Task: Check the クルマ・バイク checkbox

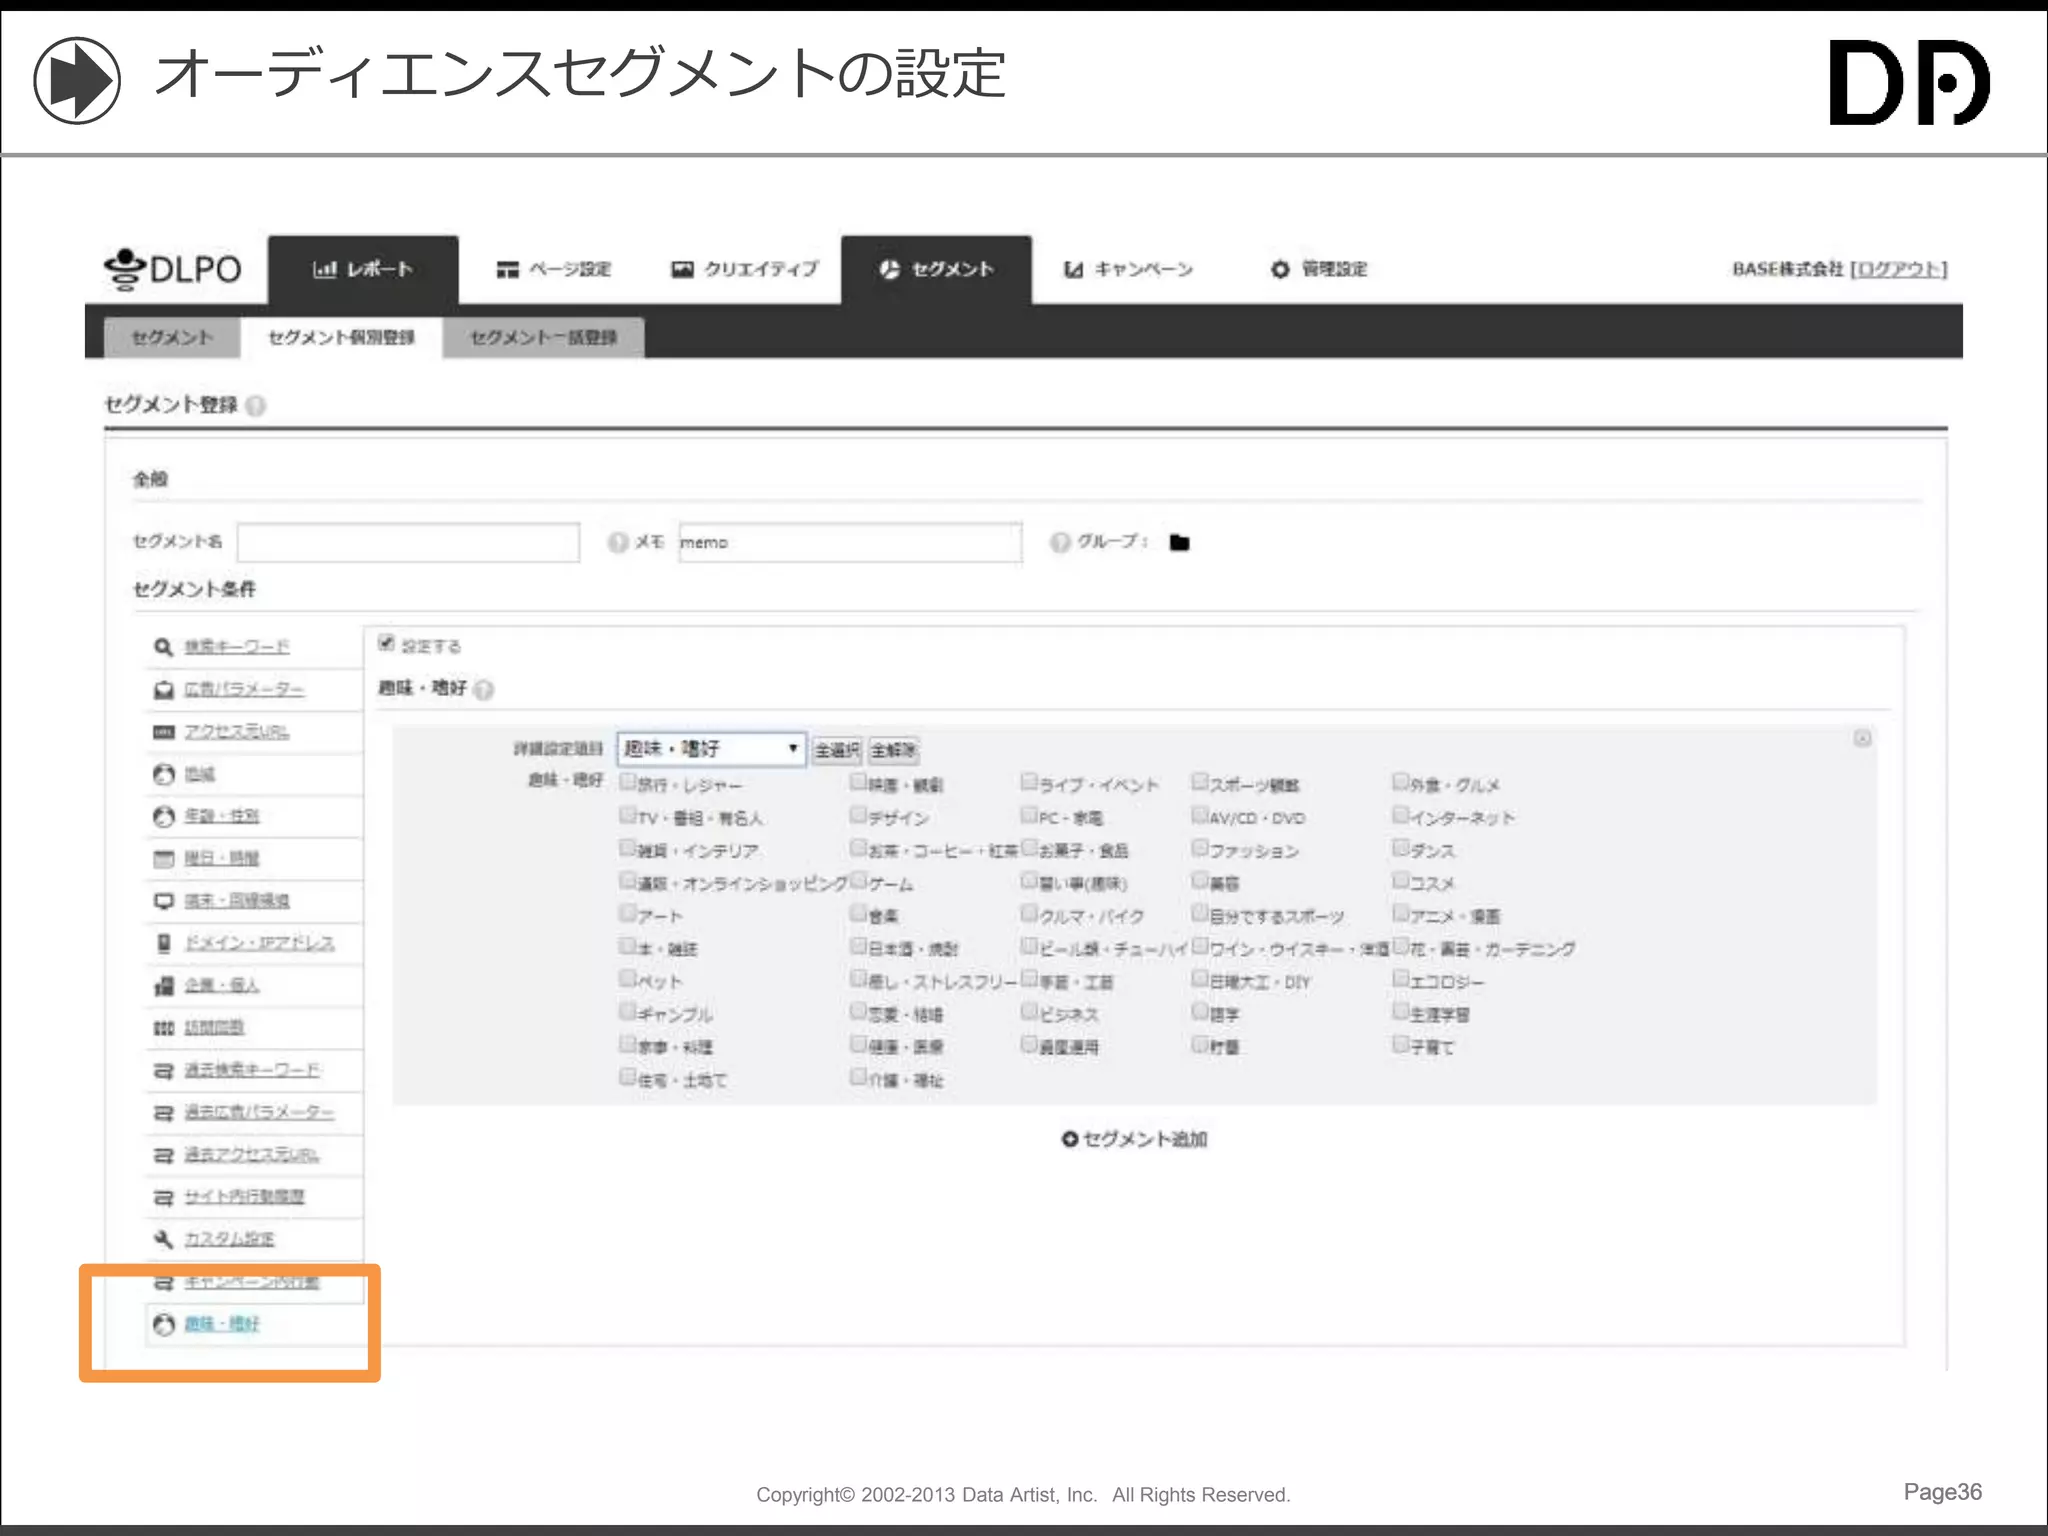Action: pos(1029,912)
